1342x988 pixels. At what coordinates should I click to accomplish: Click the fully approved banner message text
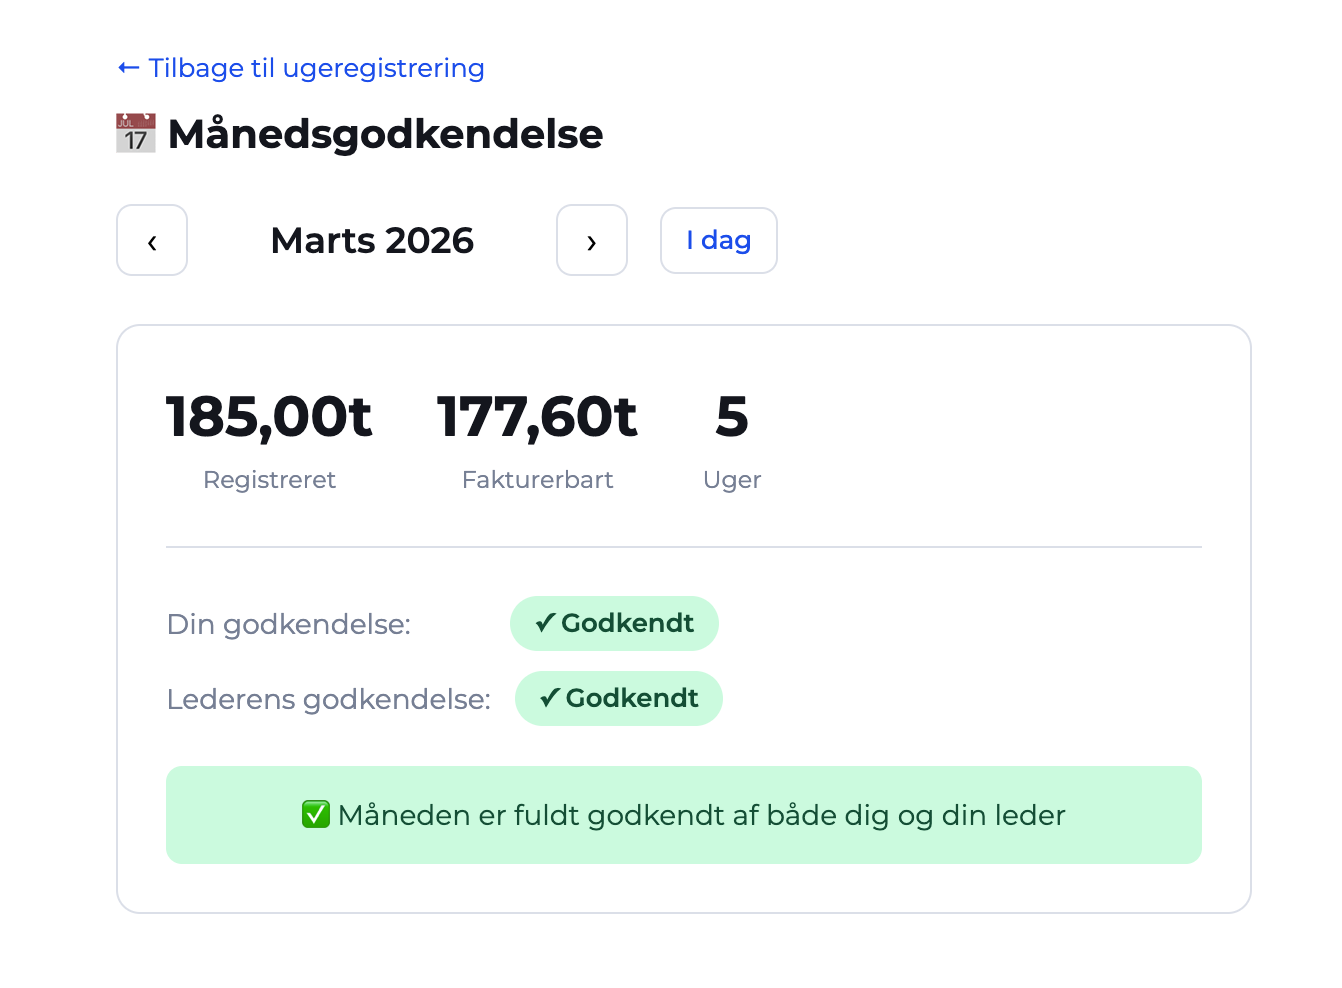[701, 815]
